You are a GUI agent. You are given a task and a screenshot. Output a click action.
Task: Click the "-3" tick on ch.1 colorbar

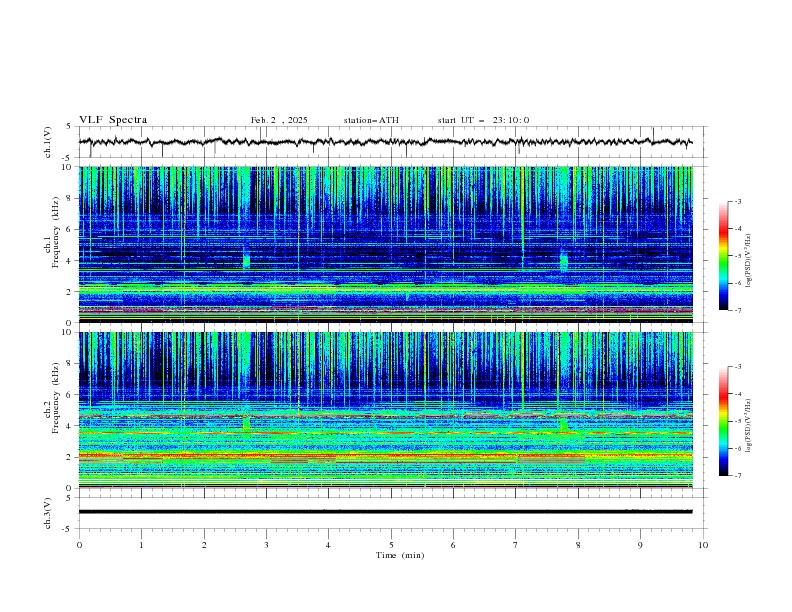tap(738, 201)
